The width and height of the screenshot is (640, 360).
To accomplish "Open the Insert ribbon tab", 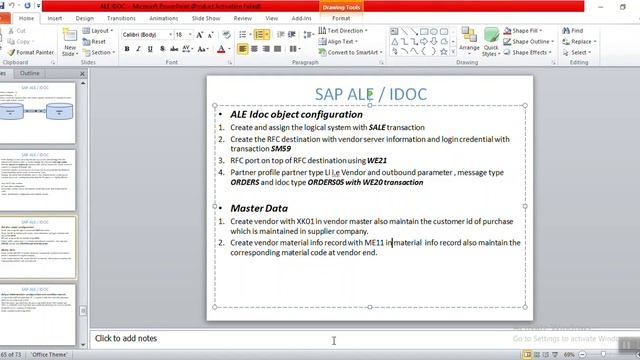I will (55, 18).
